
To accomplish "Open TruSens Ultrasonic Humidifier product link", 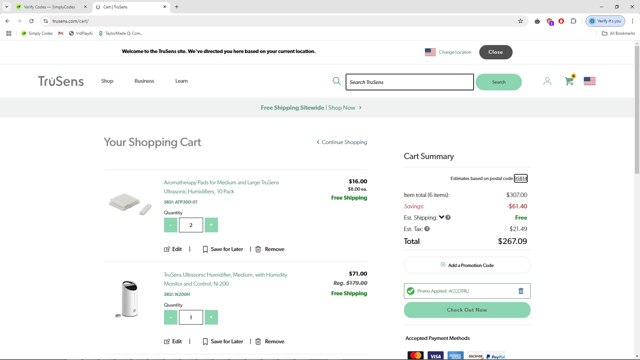I will pos(225,279).
